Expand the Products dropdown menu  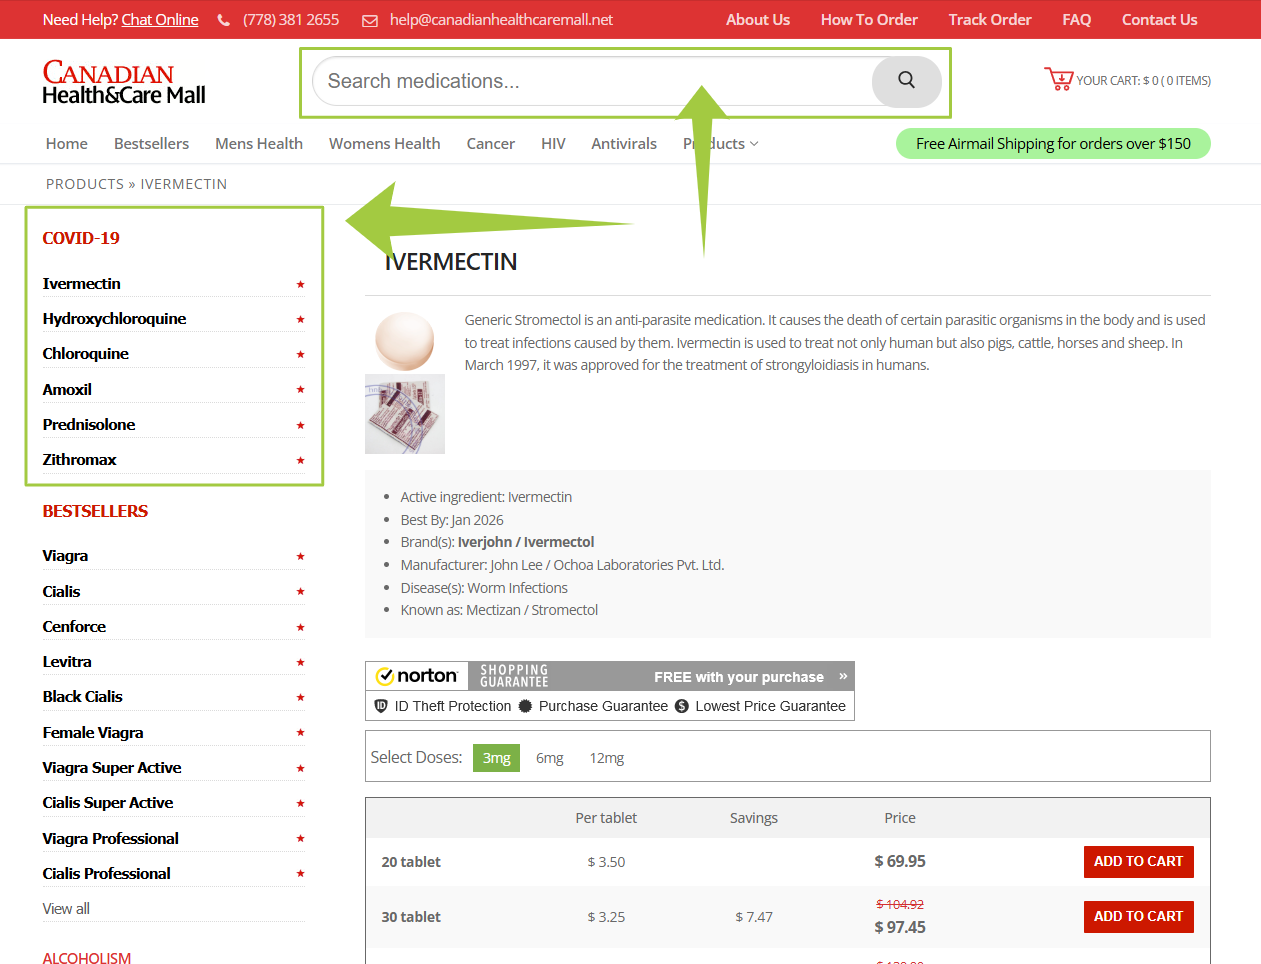[721, 144]
